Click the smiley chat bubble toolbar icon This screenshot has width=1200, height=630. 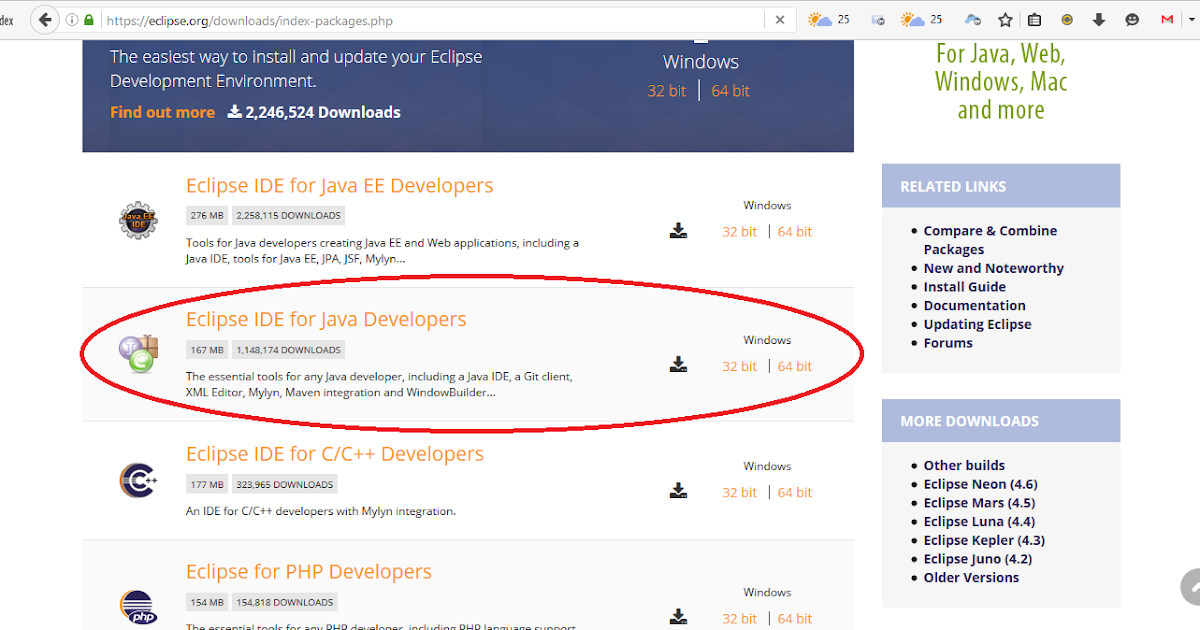pos(1132,20)
